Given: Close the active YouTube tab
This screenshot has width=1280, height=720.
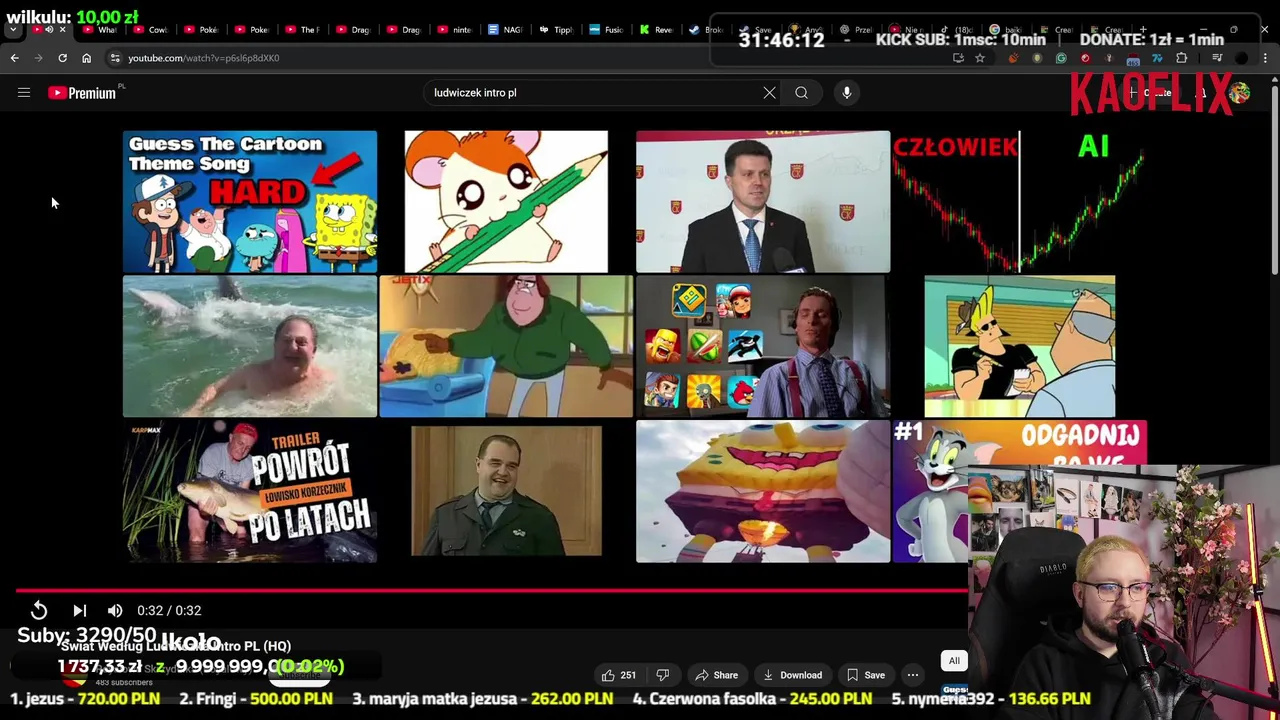Looking at the screenshot, I should coord(62,30).
